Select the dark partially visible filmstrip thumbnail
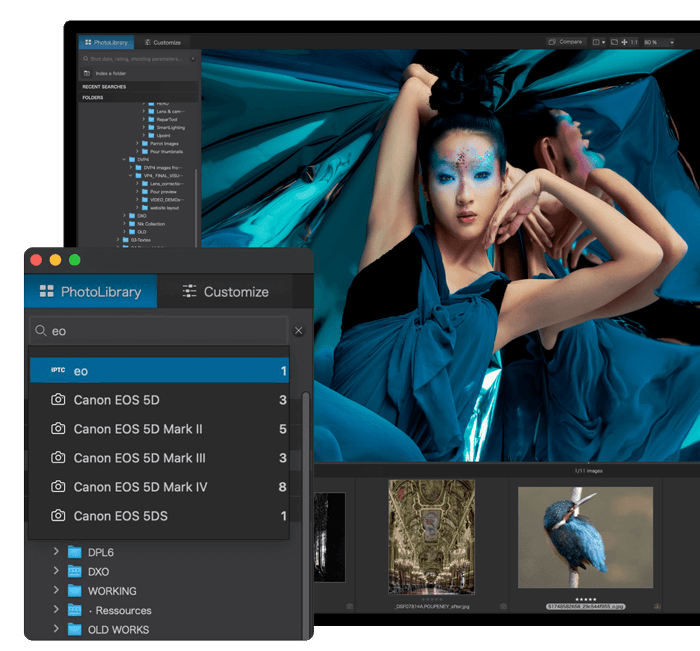Screen dimensions: 700x651 329,537
